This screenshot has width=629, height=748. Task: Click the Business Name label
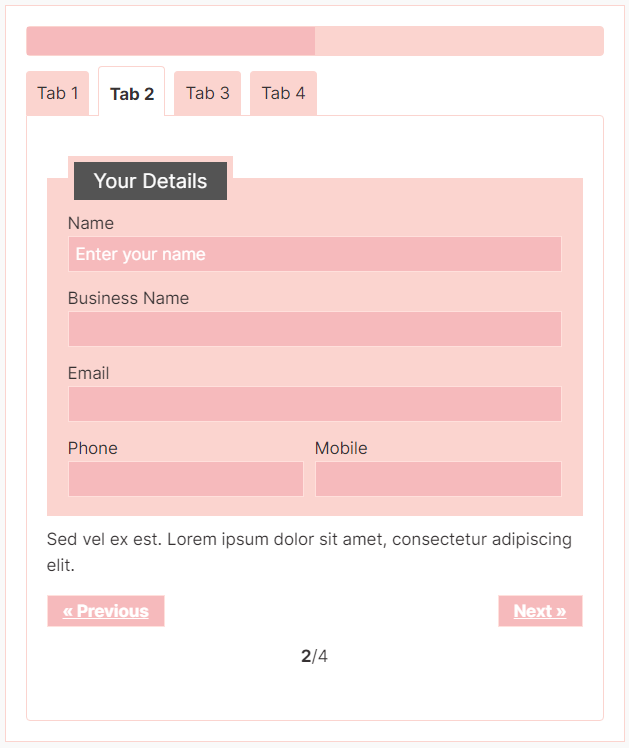tap(128, 298)
